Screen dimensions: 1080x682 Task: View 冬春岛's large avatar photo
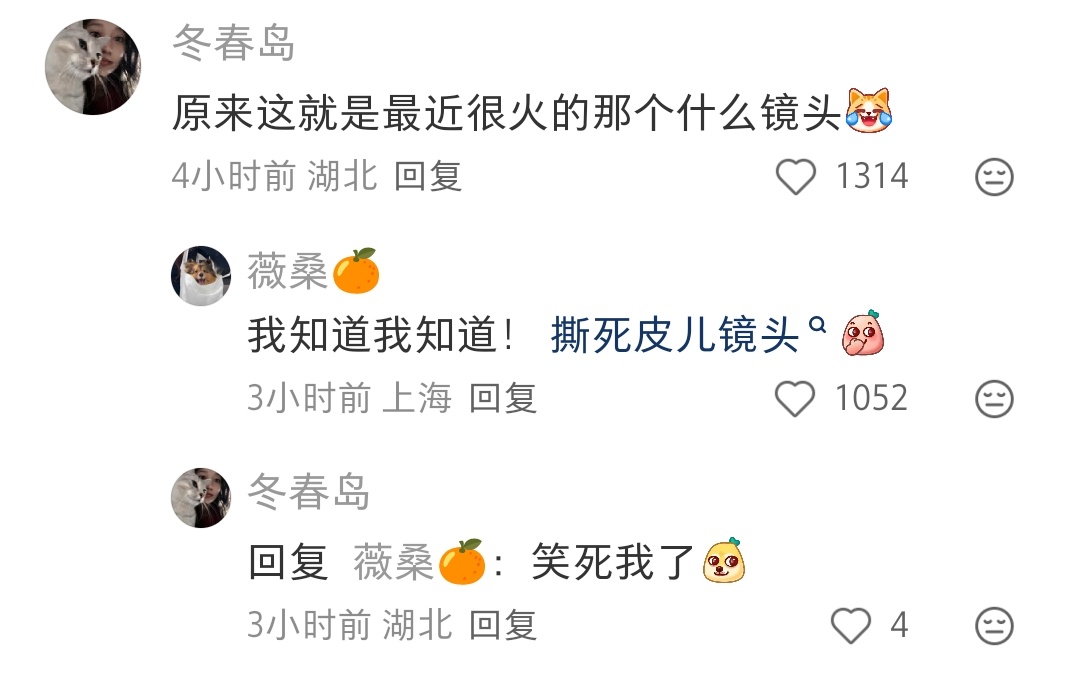(93, 67)
